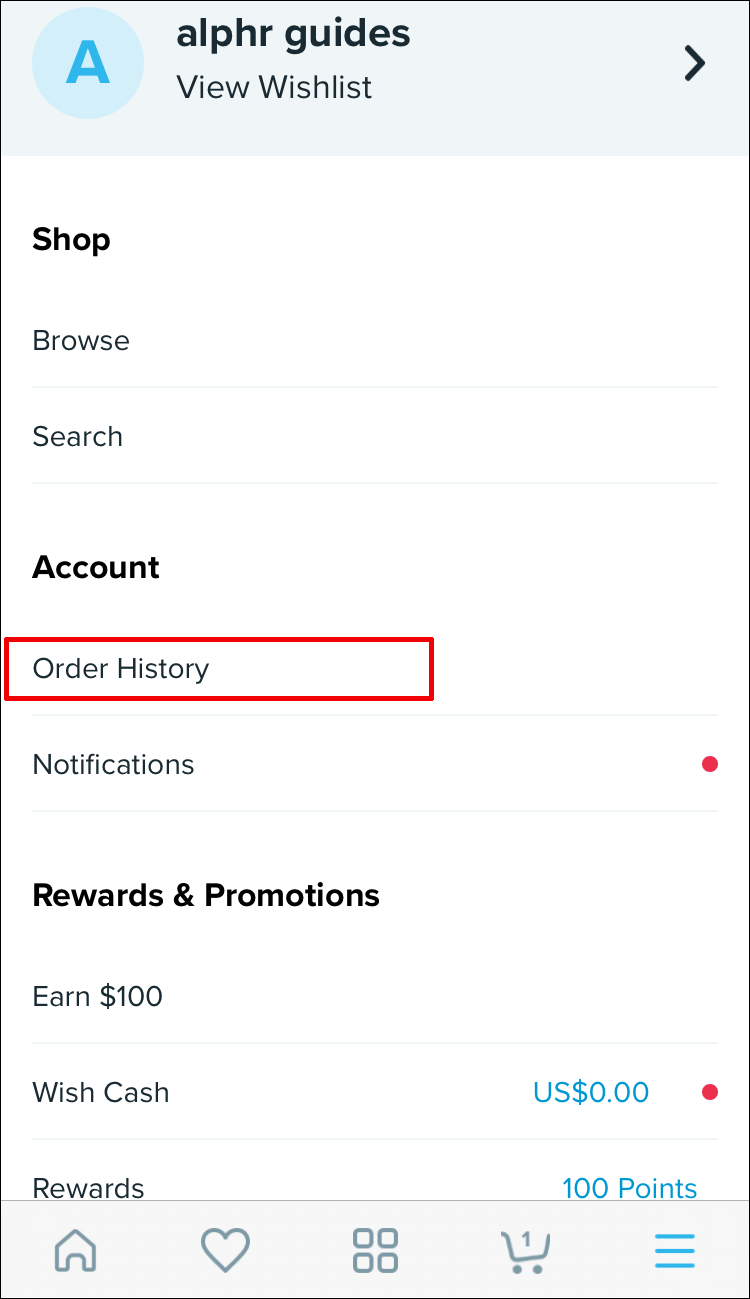
Task: Open the Earn $100 promotion
Action: [x=98, y=996]
